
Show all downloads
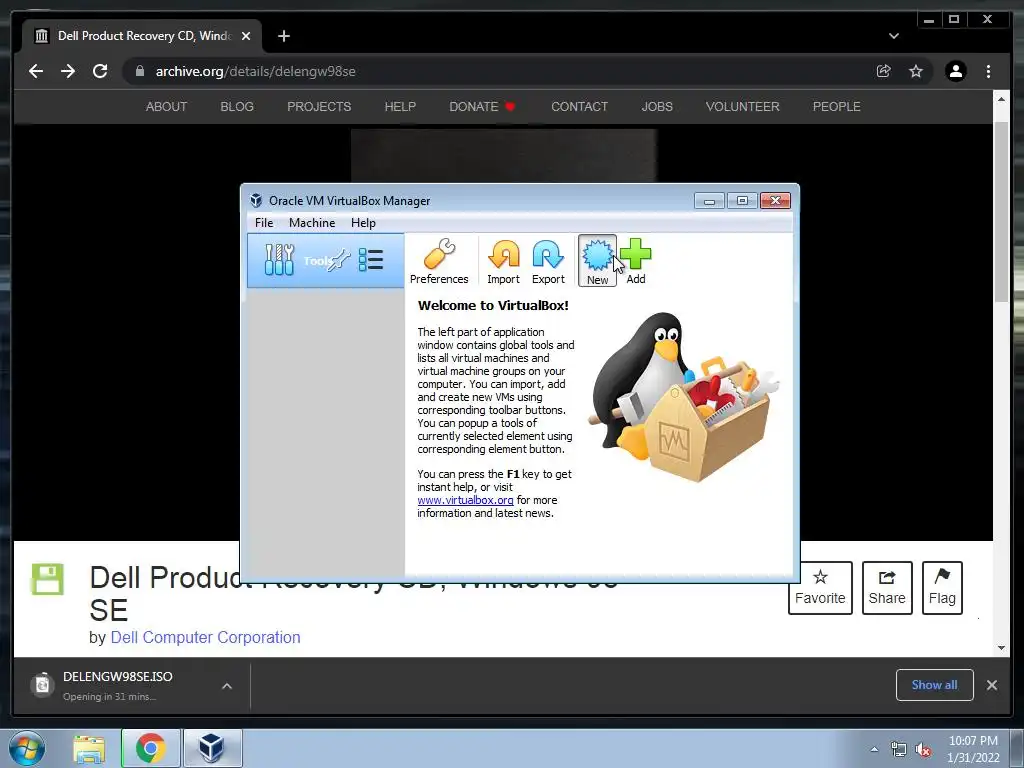(x=935, y=685)
